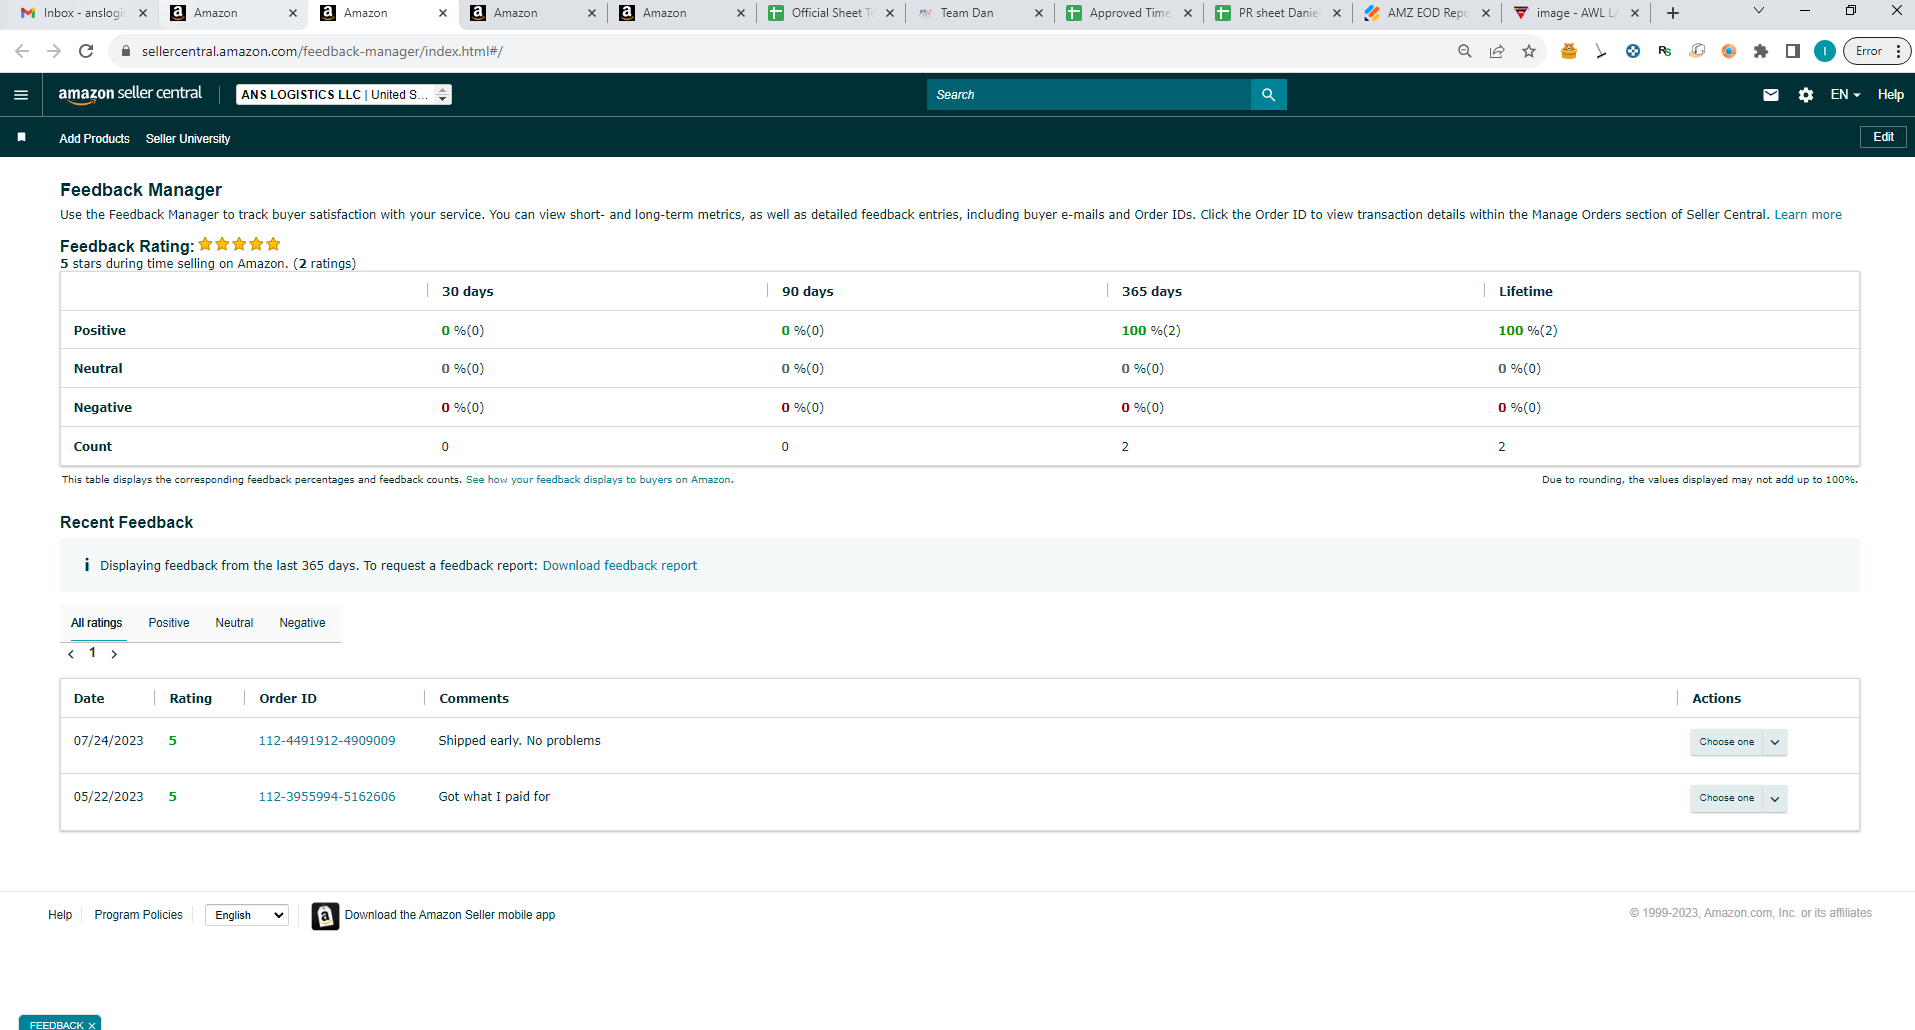1915x1030 pixels.
Task: Click into the Search input field
Action: (x=1089, y=95)
